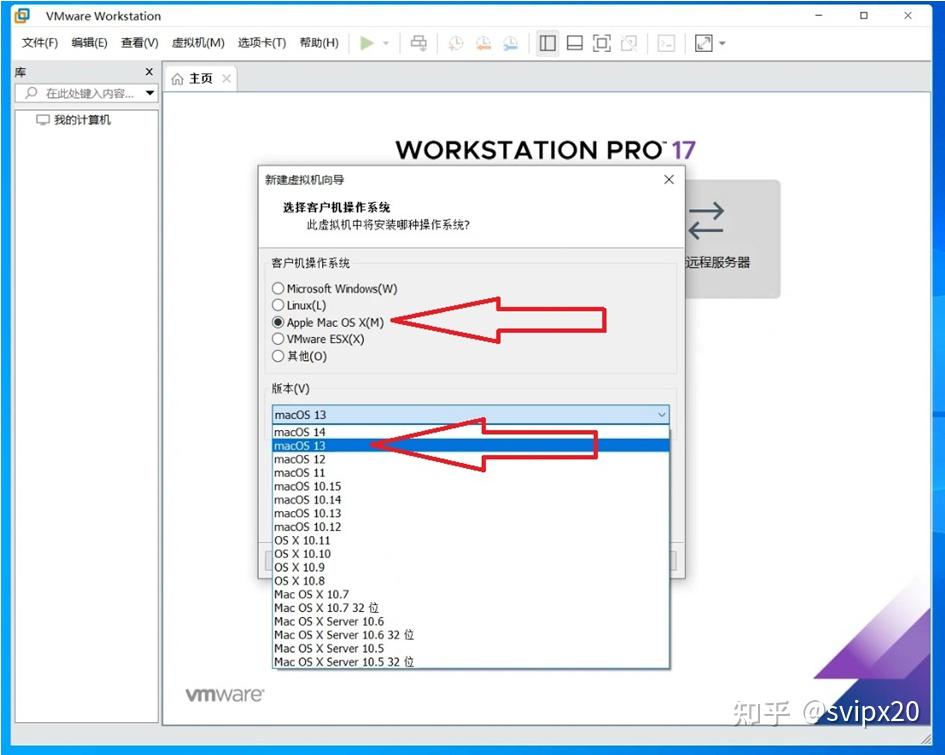945x755 pixels.
Task: Choose macOS 14 in the version list
Action: coord(471,432)
